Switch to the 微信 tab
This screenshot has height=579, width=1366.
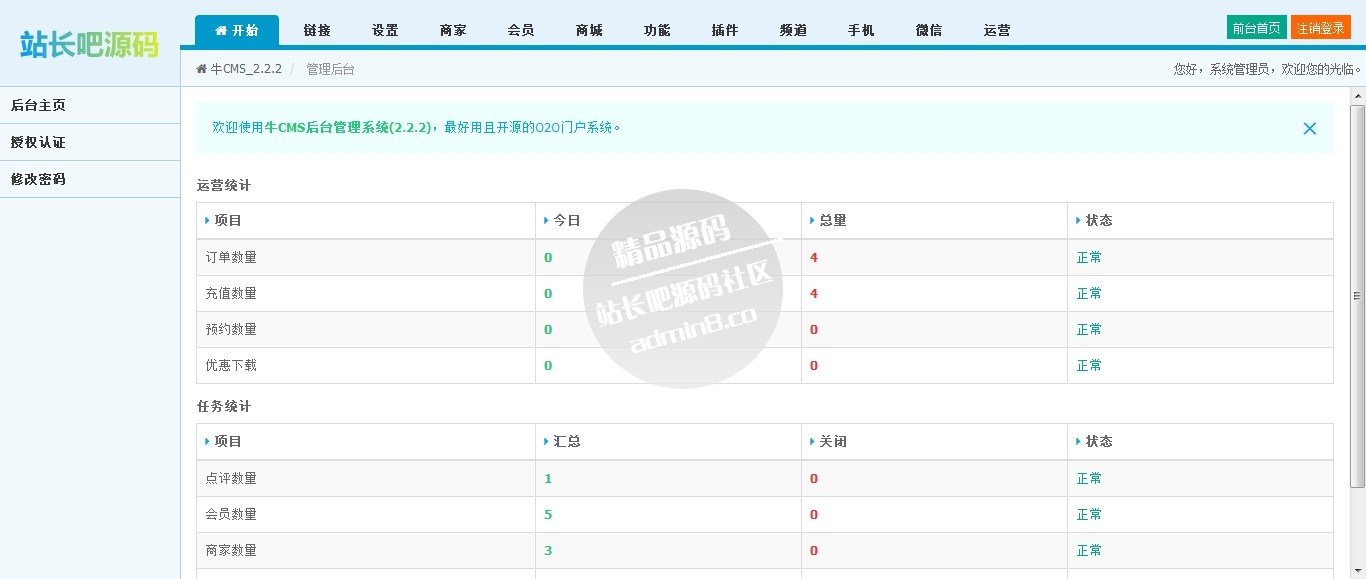tap(928, 30)
